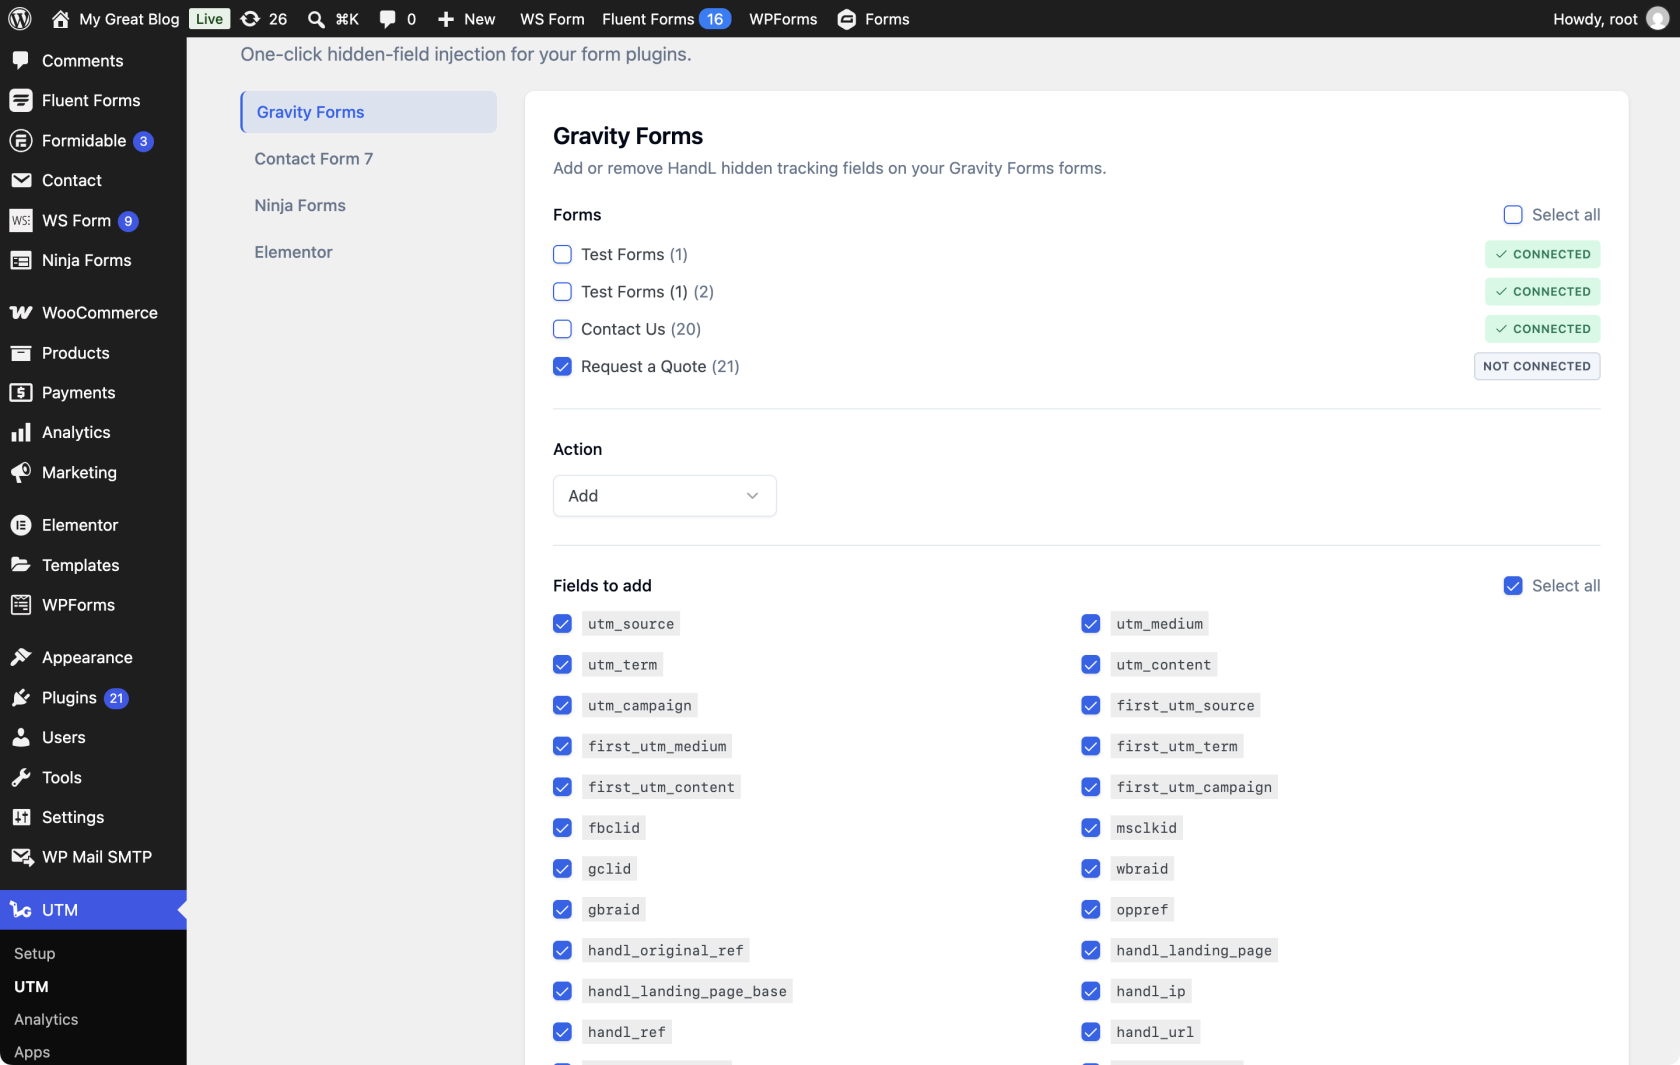Open the Action dropdown set to Add
Image resolution: width=1680 pixels, height=1065 pixels.
coord(664,496)
